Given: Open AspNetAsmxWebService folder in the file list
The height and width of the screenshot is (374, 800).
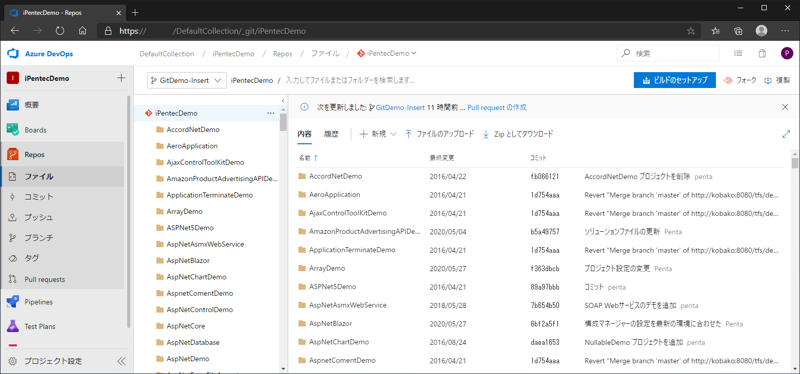Looking at the screenshot, I should (x=347, y=305).
